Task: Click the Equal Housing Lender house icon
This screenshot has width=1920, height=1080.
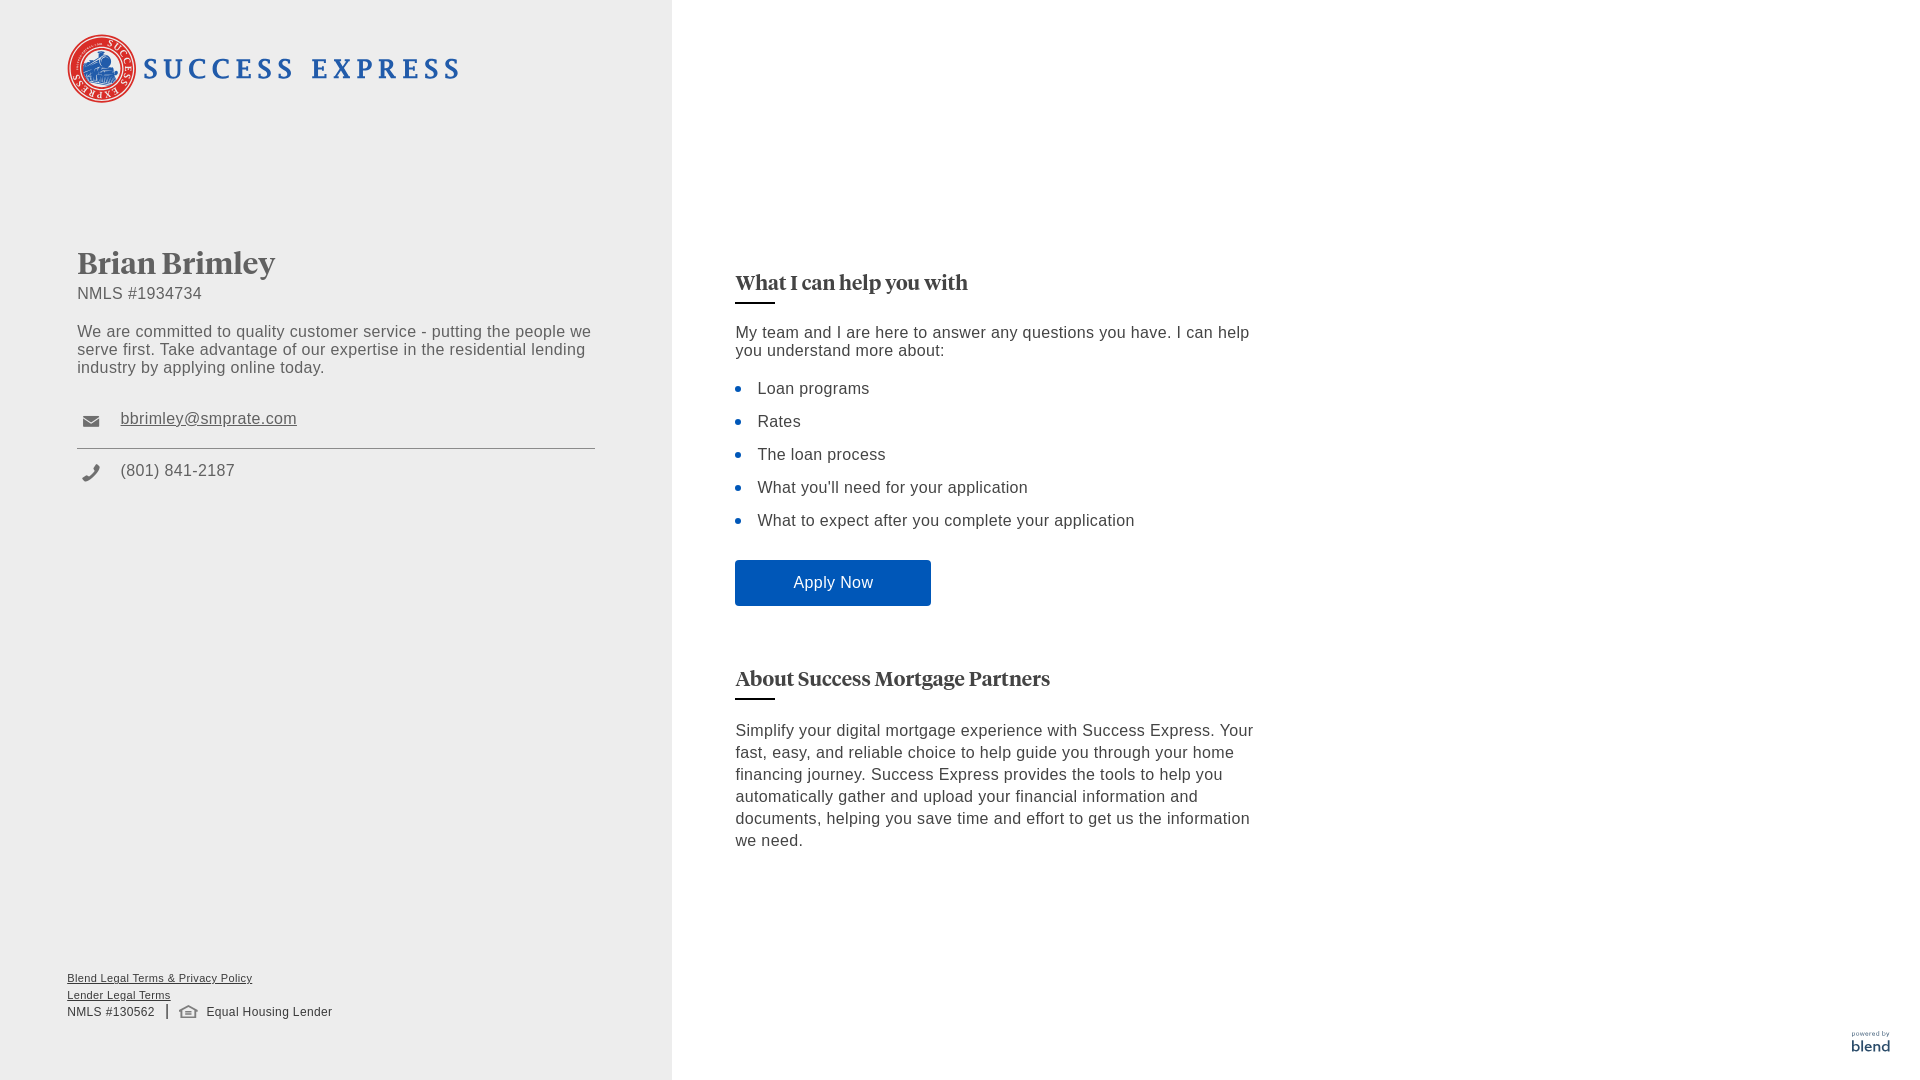Action: coord(188,1012)
